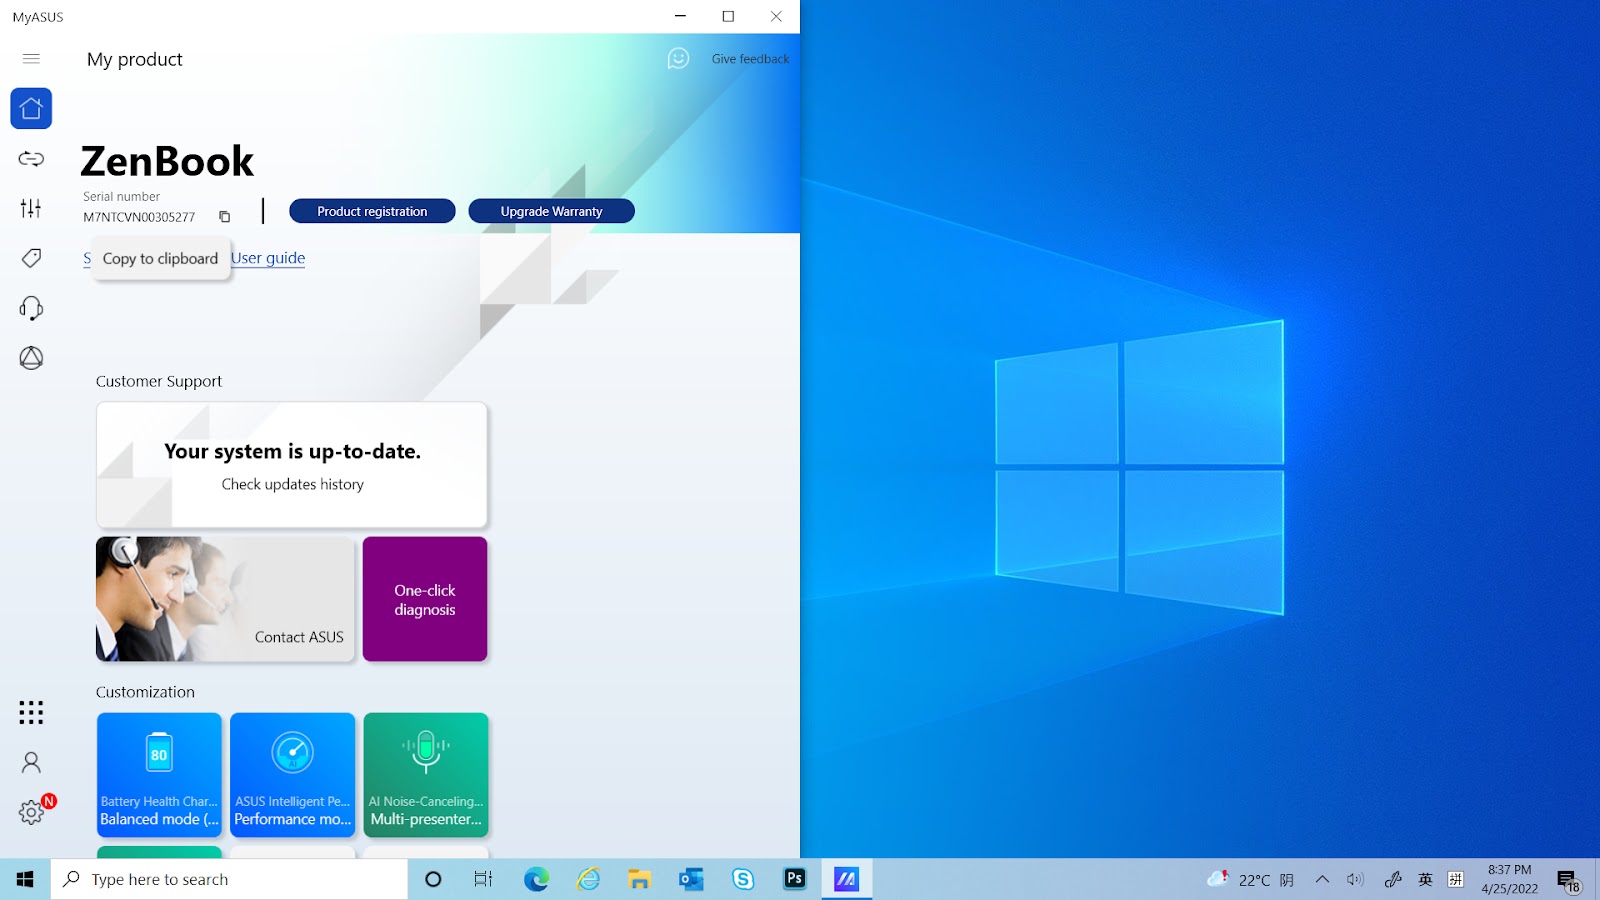Open weather widget showing 22°C
Image resolution: width=1600 pixels, height=900 pixels.
1251,879
